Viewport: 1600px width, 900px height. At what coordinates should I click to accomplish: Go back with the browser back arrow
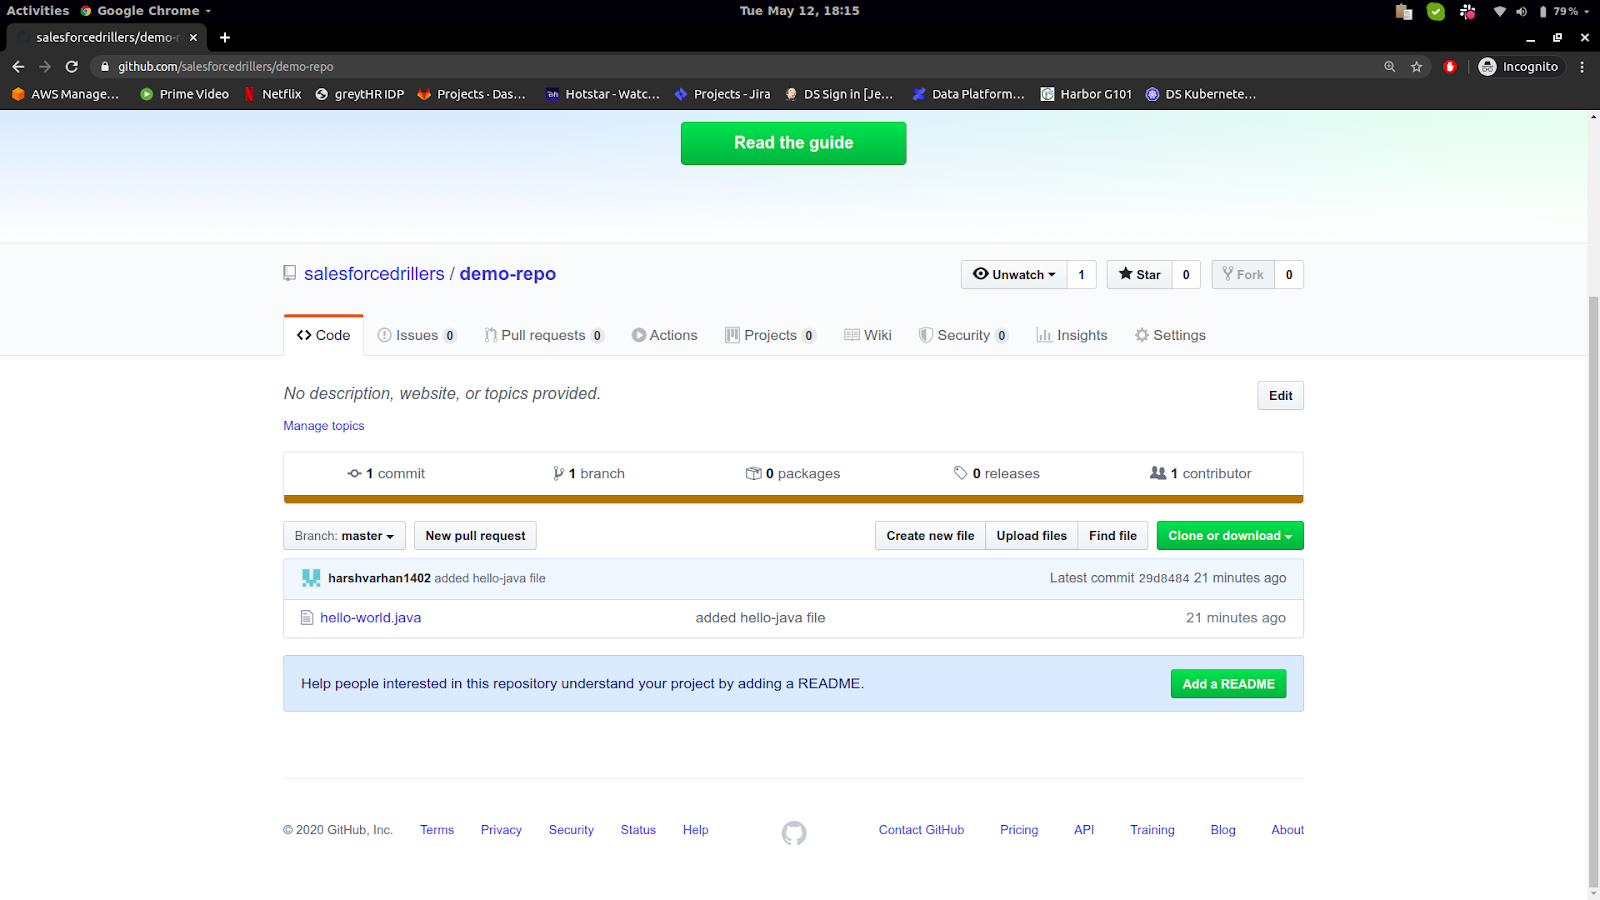18,66
